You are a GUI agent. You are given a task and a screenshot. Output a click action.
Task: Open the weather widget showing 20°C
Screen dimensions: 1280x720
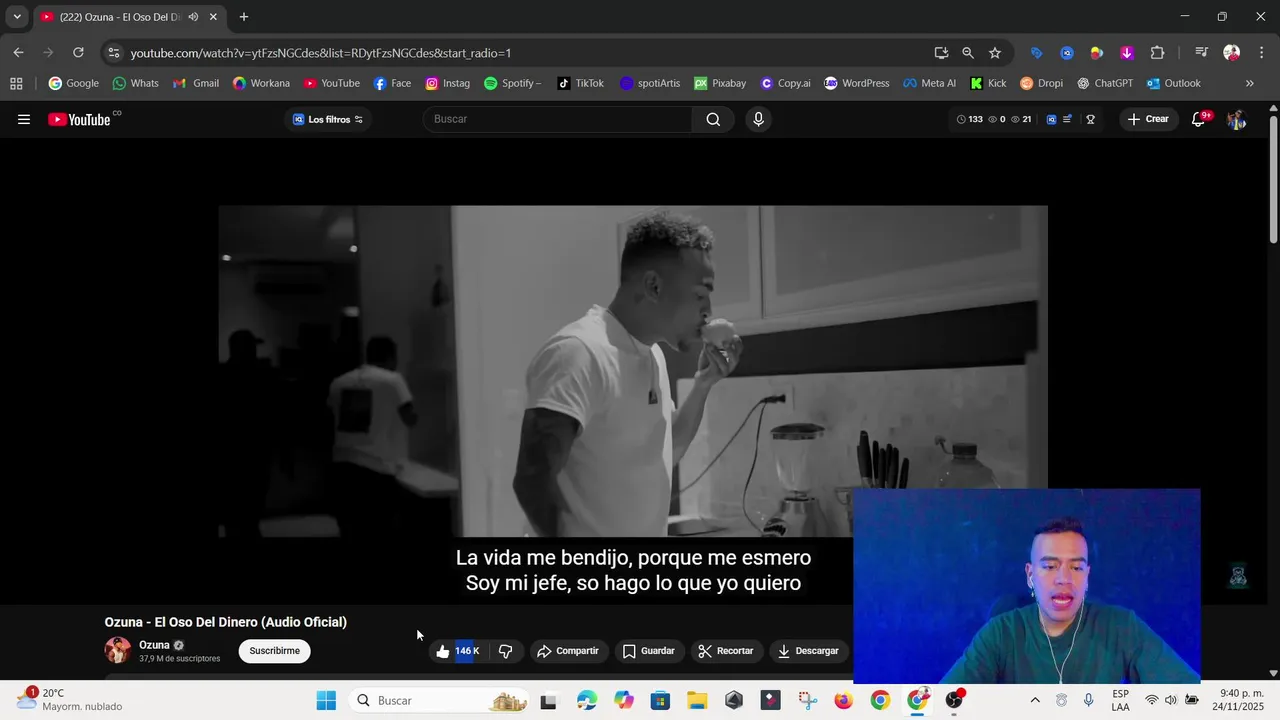pyautogui.click(x=70, y=700)
